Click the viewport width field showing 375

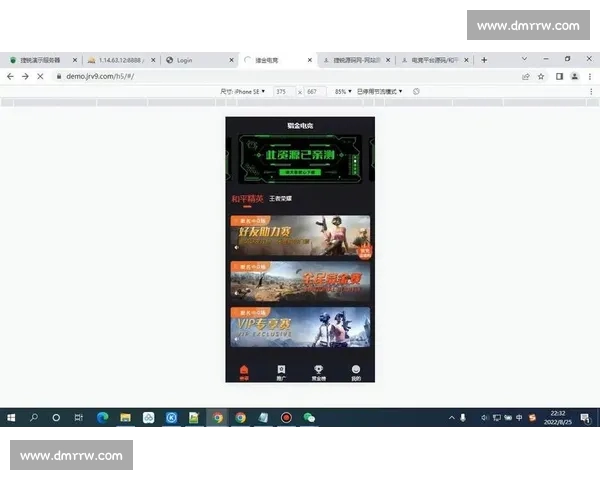pyautogui.click(x=283, y=91)
